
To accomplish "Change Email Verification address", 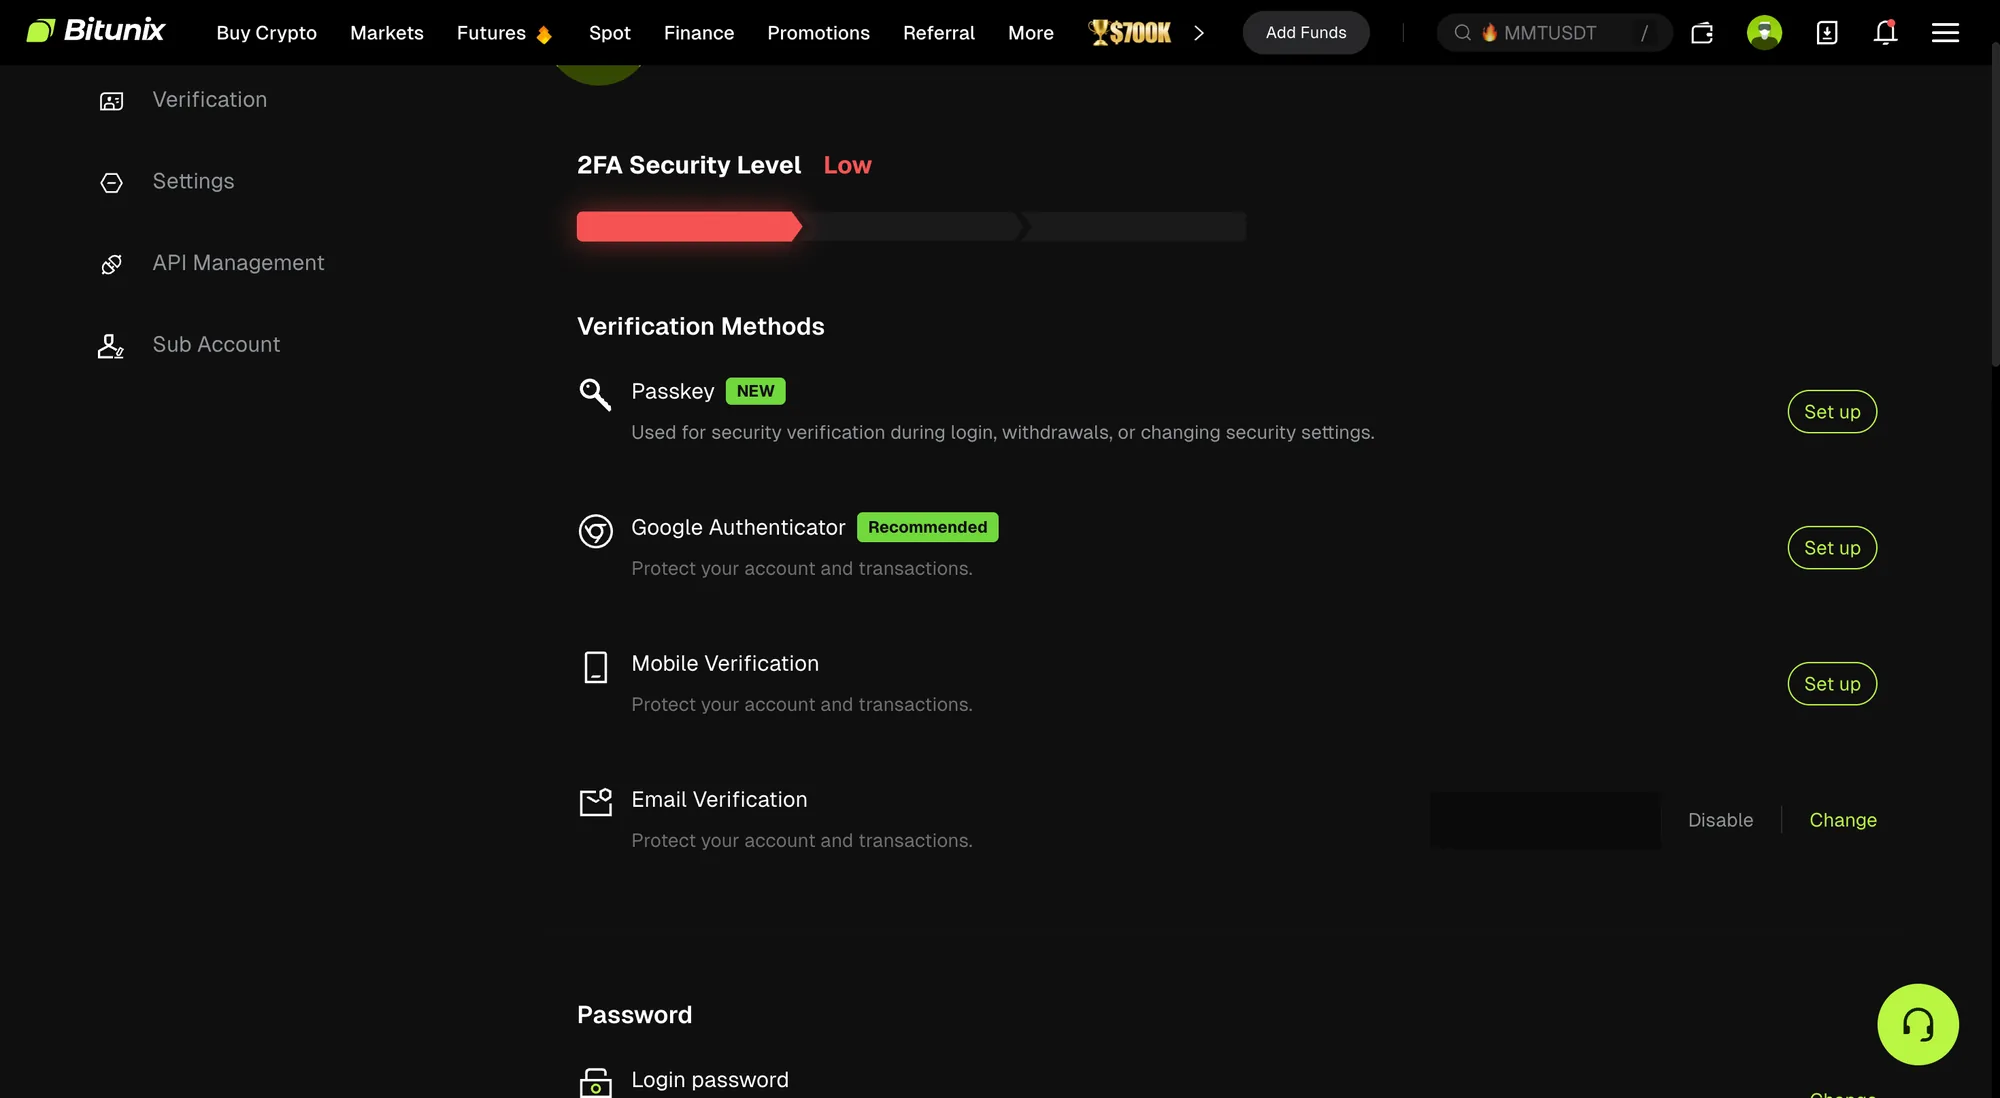I will (x=1843, y=820).
